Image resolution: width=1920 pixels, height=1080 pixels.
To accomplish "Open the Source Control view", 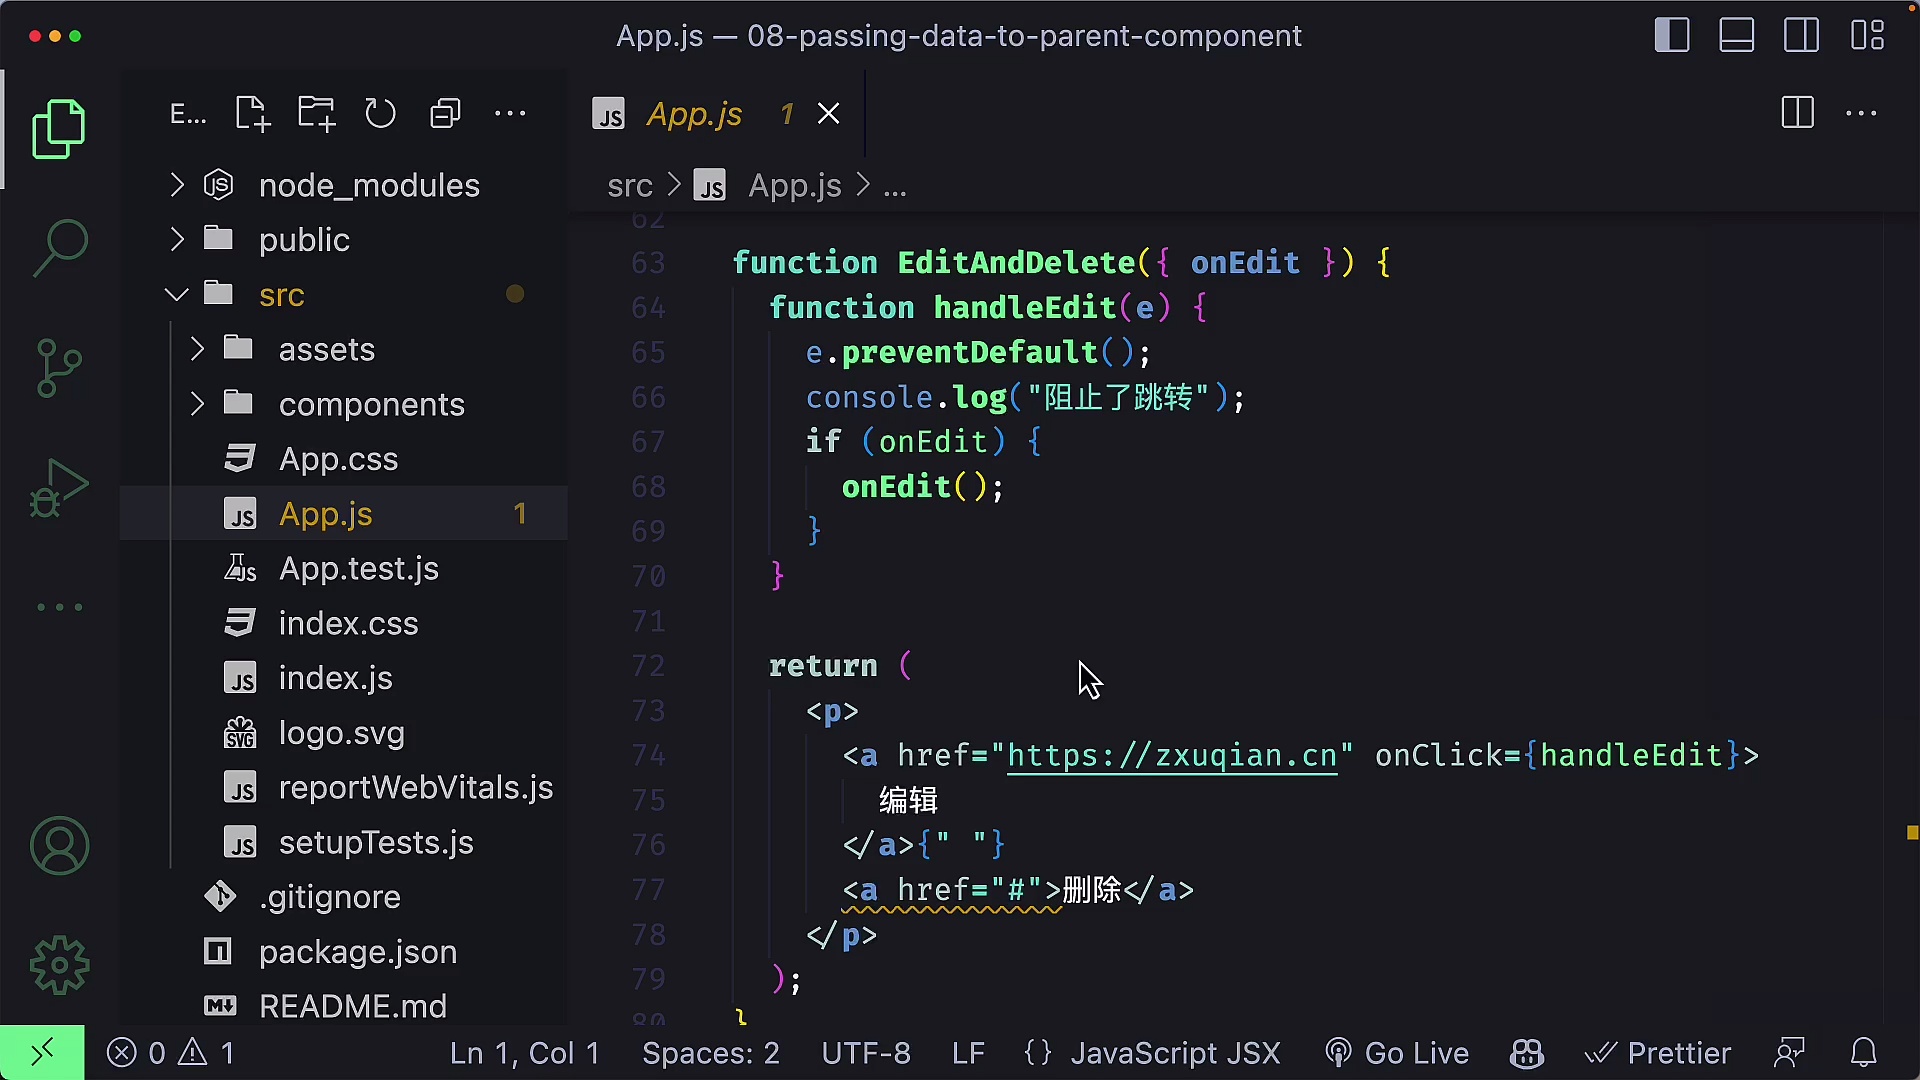I will tap(59, 367).
